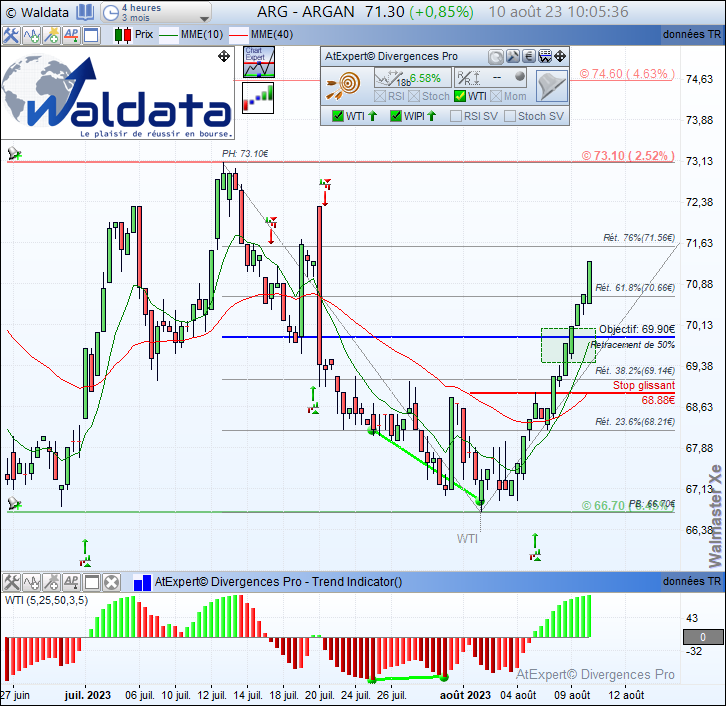Click the move handle of Divergences Pro panel

point(560,56)
